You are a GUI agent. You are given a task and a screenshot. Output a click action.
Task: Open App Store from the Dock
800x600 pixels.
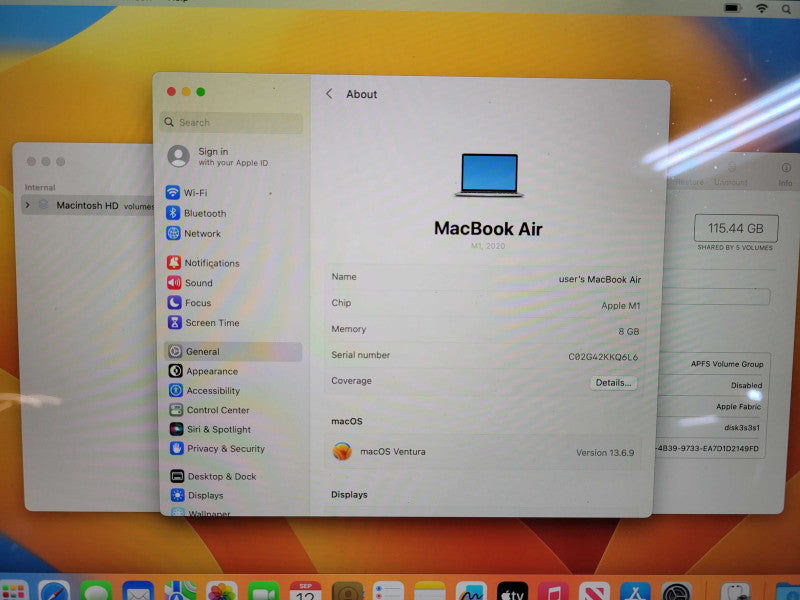635,592
